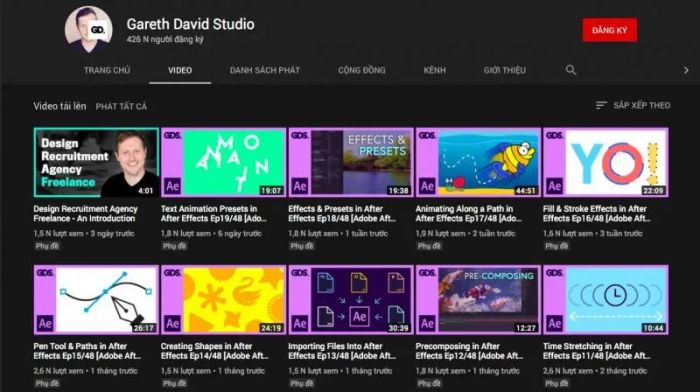
Task: Click the sort lines icon beside SẮP XẾP THEO
Action: pyautogui.click(x=601, y=105)
